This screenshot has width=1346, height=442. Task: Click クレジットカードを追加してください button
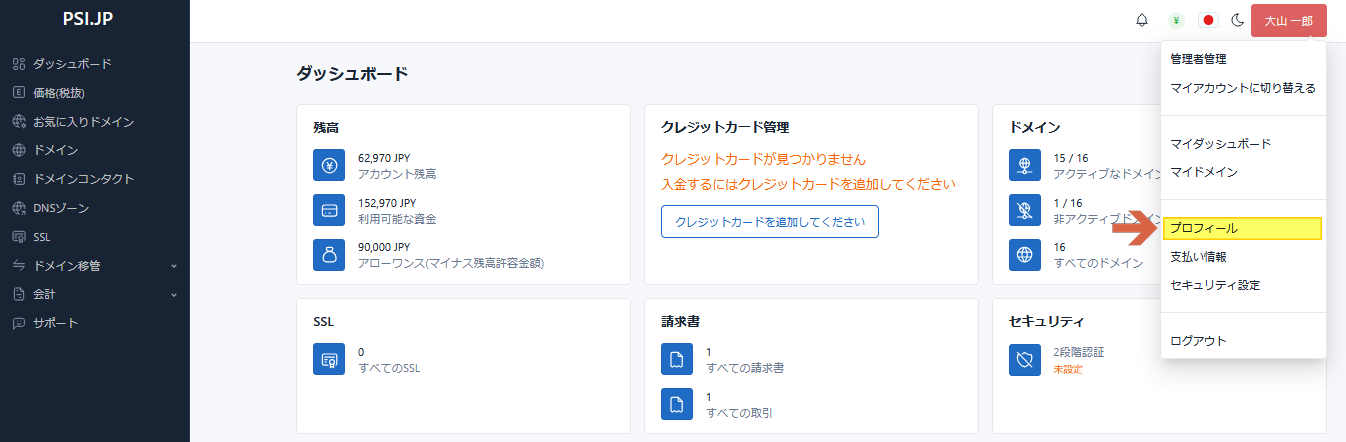769,222
